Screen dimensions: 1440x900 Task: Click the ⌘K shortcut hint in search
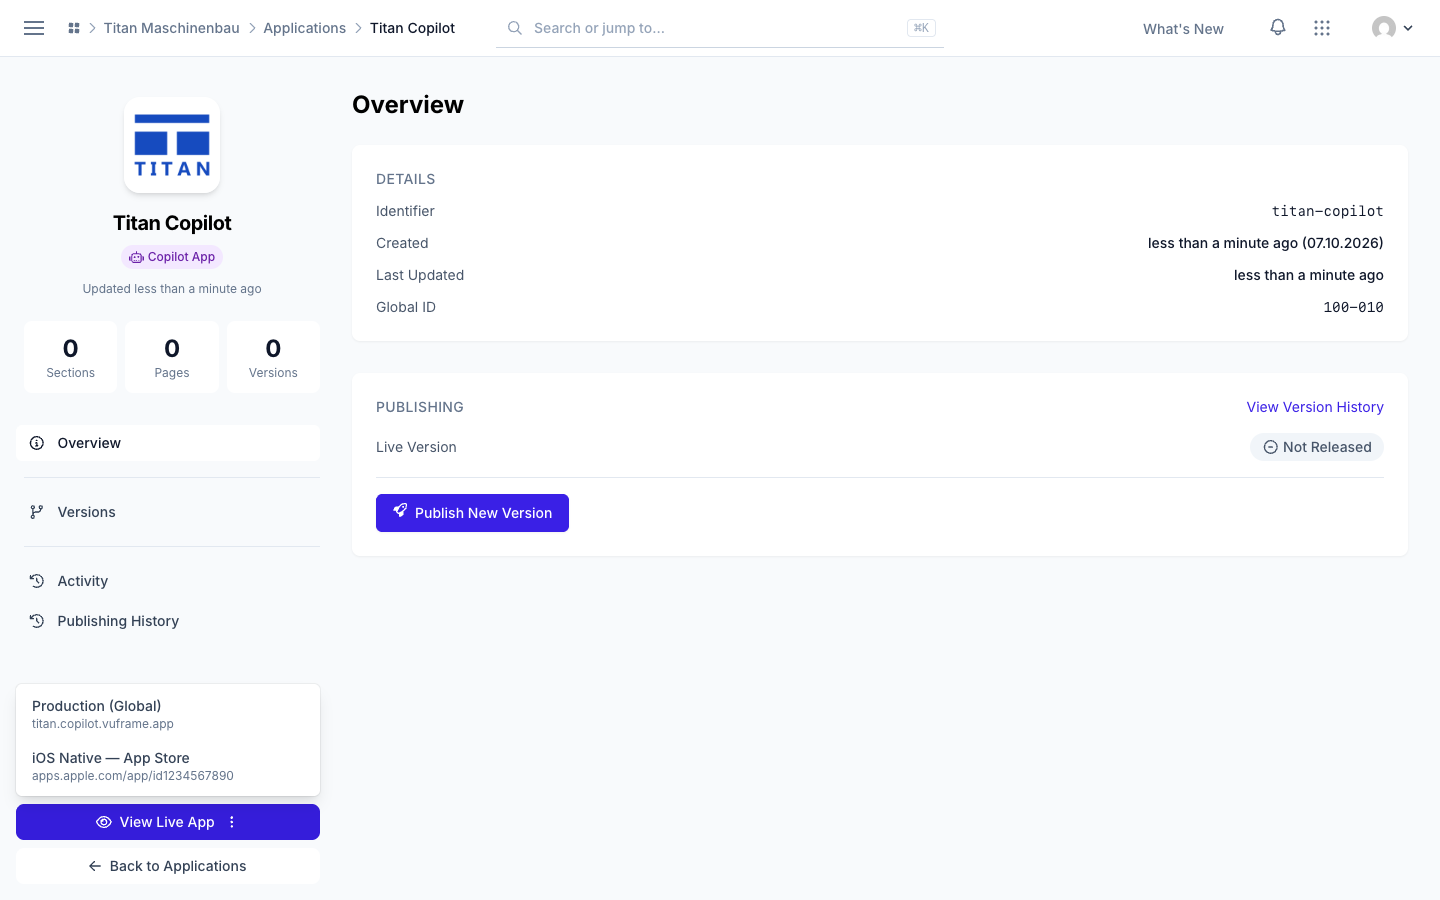pos(921,28)
